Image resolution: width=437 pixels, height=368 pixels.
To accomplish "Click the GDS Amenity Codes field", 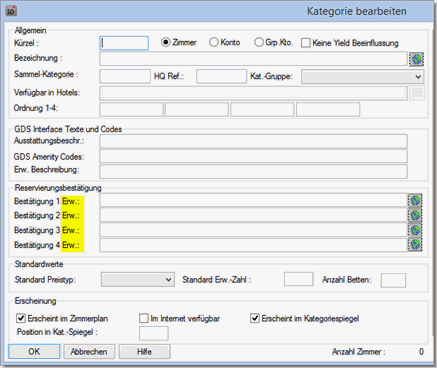I will 253,156.
